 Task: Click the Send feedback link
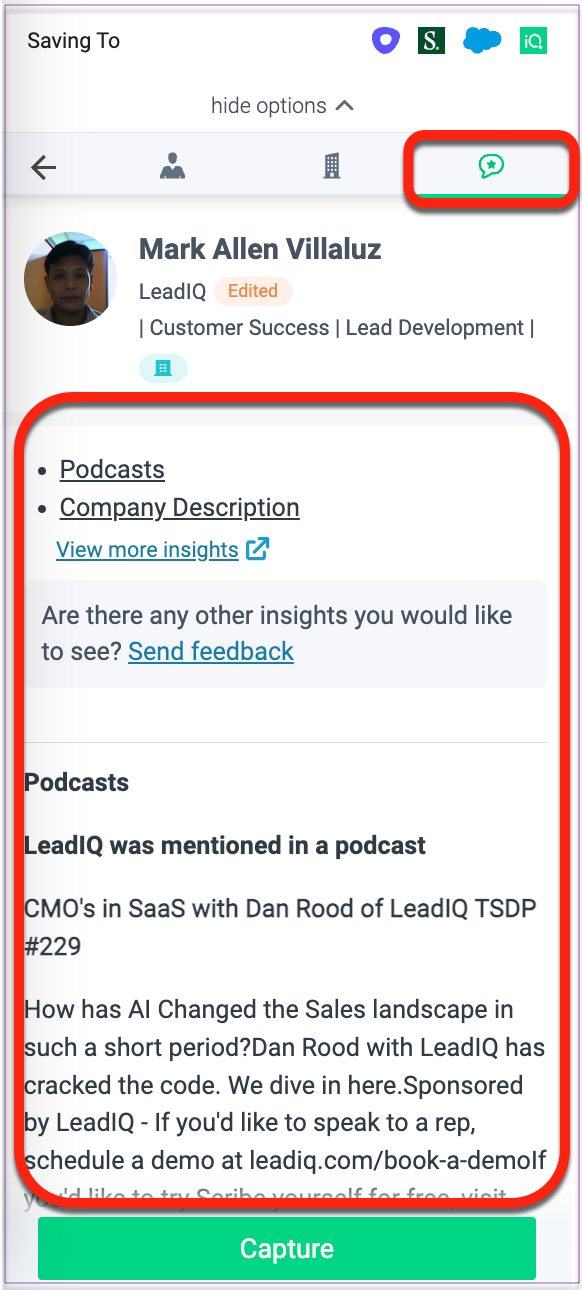pos(211,651)
